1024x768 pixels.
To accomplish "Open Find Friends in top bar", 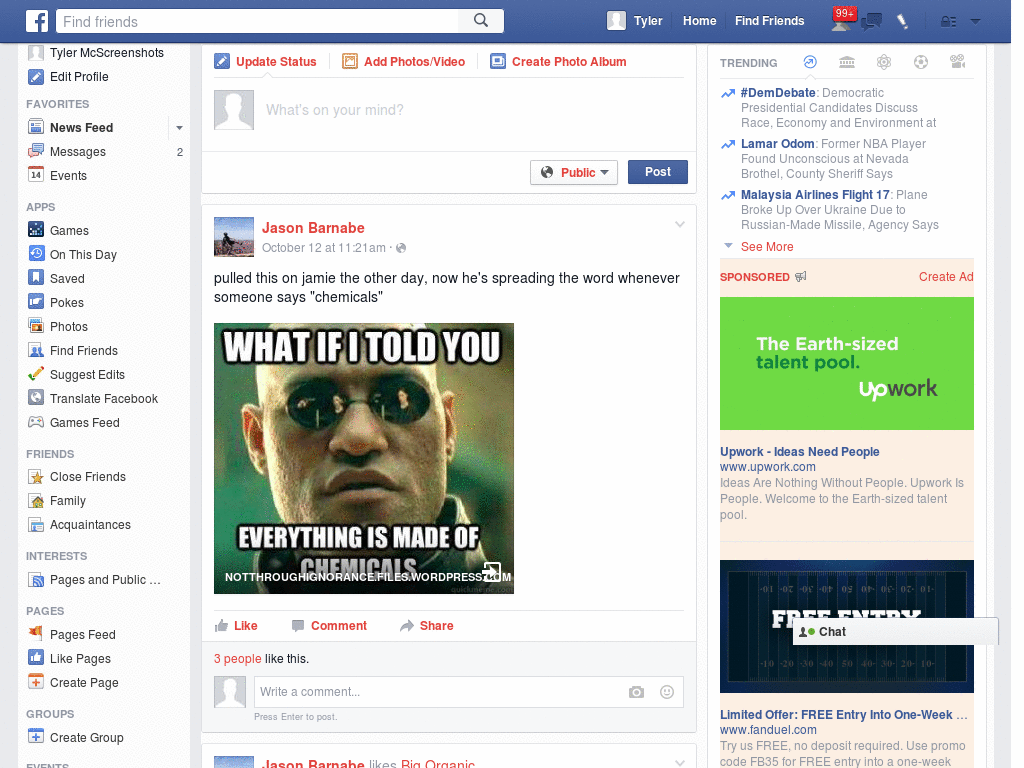I will tap(769, 21).
